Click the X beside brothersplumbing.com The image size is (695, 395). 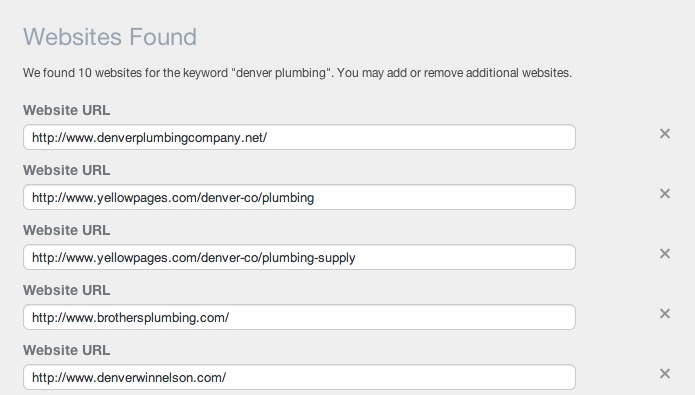[x=664, y=313]
